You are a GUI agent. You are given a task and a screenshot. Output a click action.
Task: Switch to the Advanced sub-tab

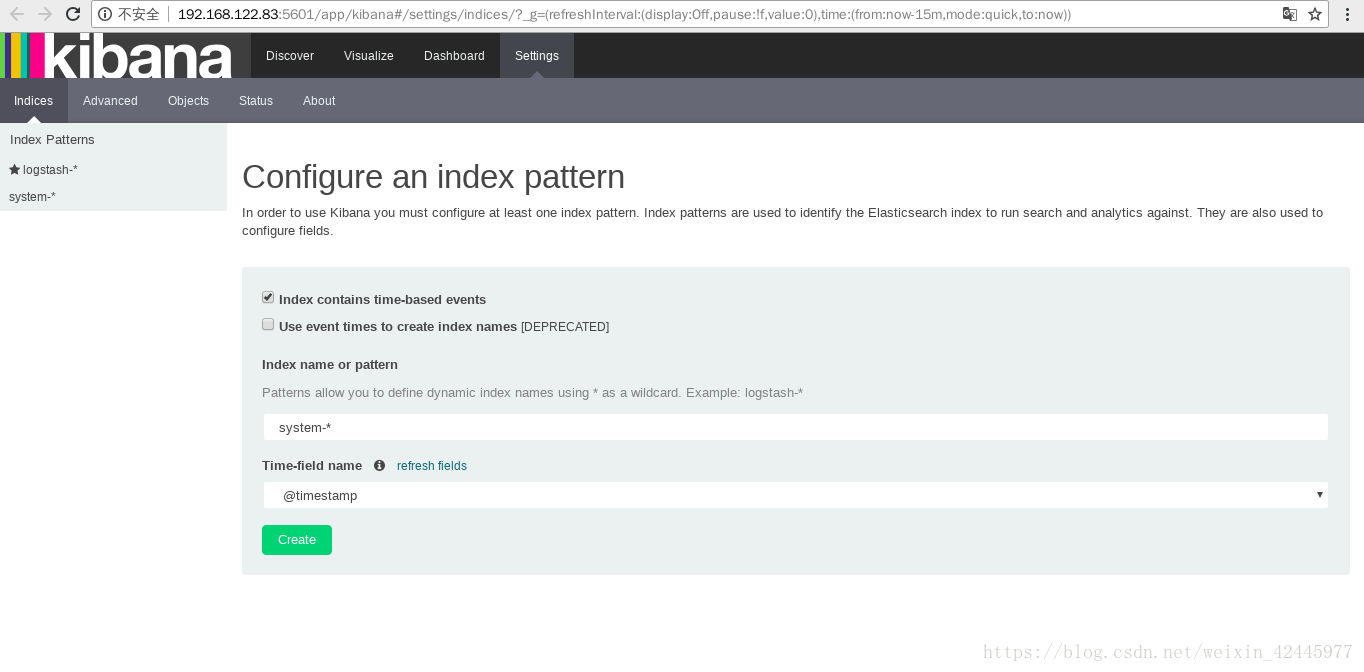(x=110, y=101)
